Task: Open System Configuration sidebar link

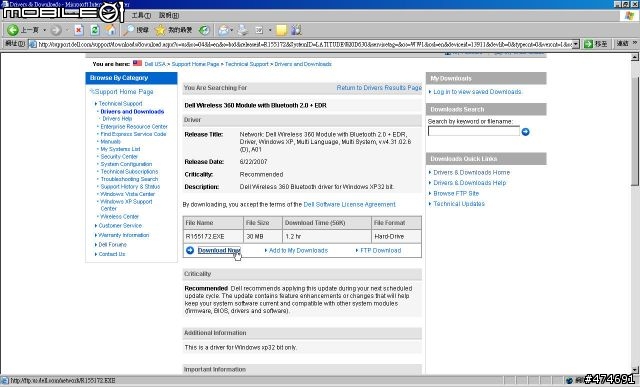Action: 126,164
